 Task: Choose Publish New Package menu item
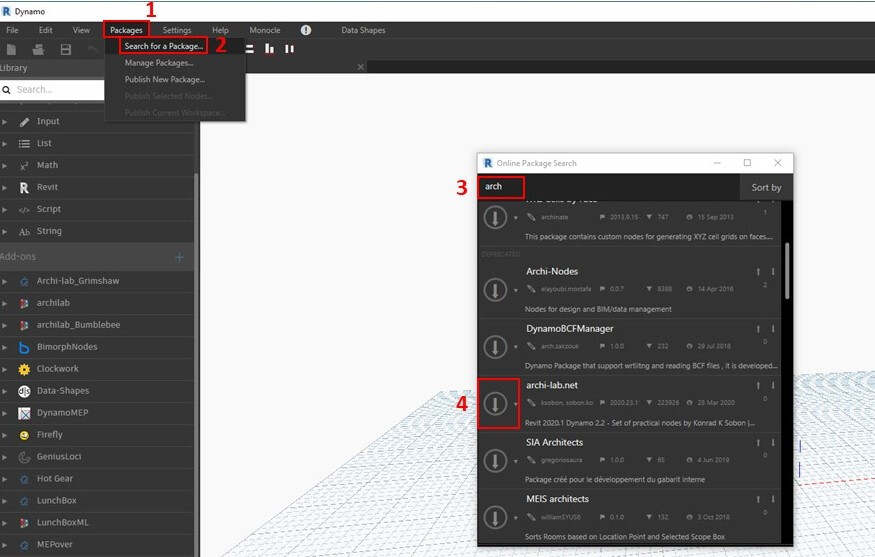click(x=165, y=80)
